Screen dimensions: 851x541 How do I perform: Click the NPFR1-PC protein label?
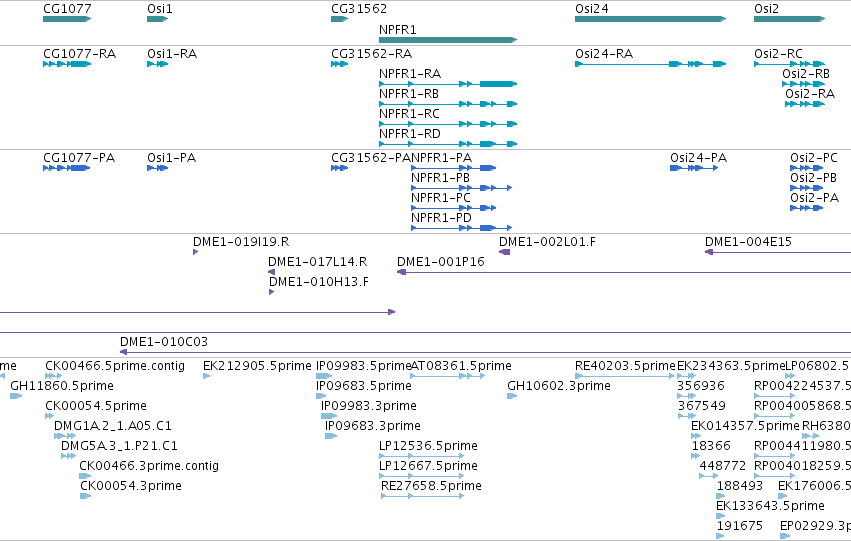(x=441, y=198)
